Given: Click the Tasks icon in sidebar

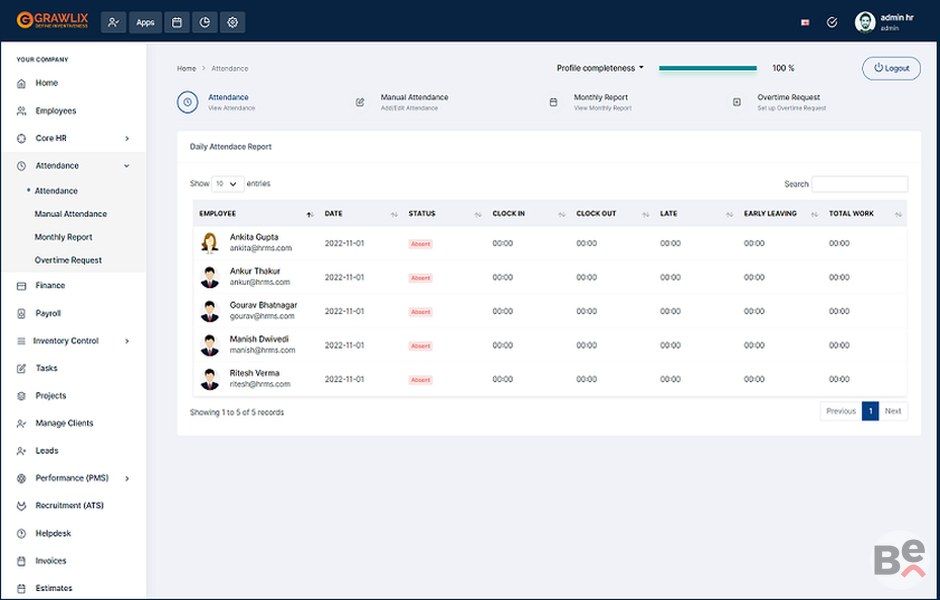Looking at the screenshot, I should 22,369.
